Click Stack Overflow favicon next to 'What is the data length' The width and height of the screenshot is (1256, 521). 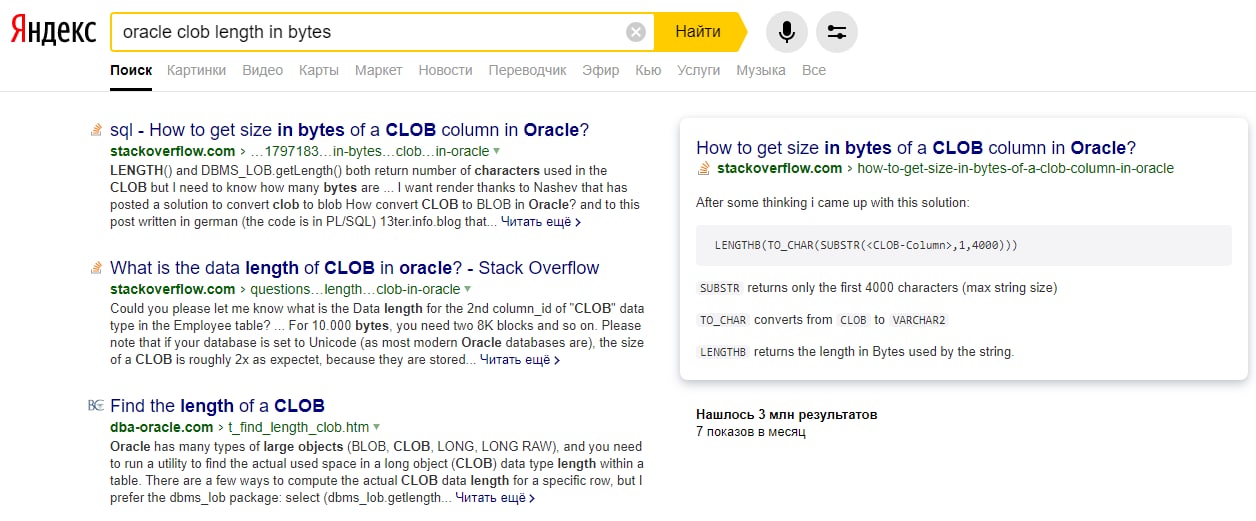tap(96, 268)
